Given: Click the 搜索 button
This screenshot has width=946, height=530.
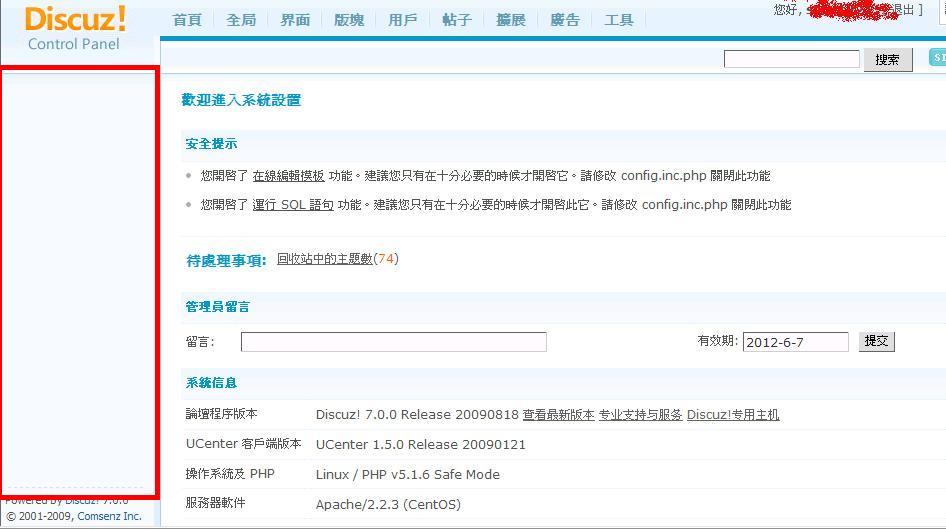Looking at the screenshot, I should point(887,60).
